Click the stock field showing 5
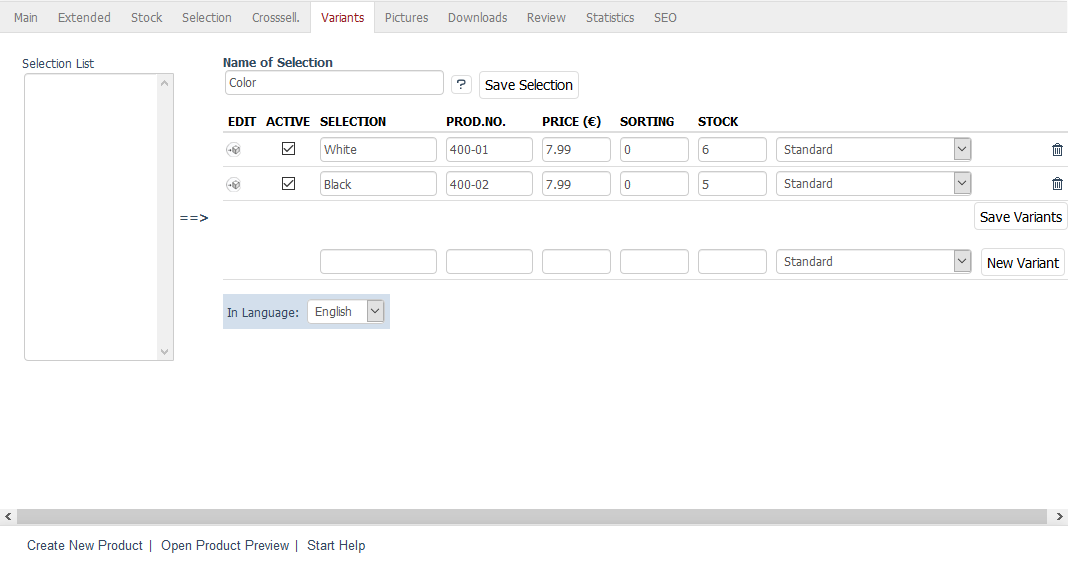 (732, 184)
